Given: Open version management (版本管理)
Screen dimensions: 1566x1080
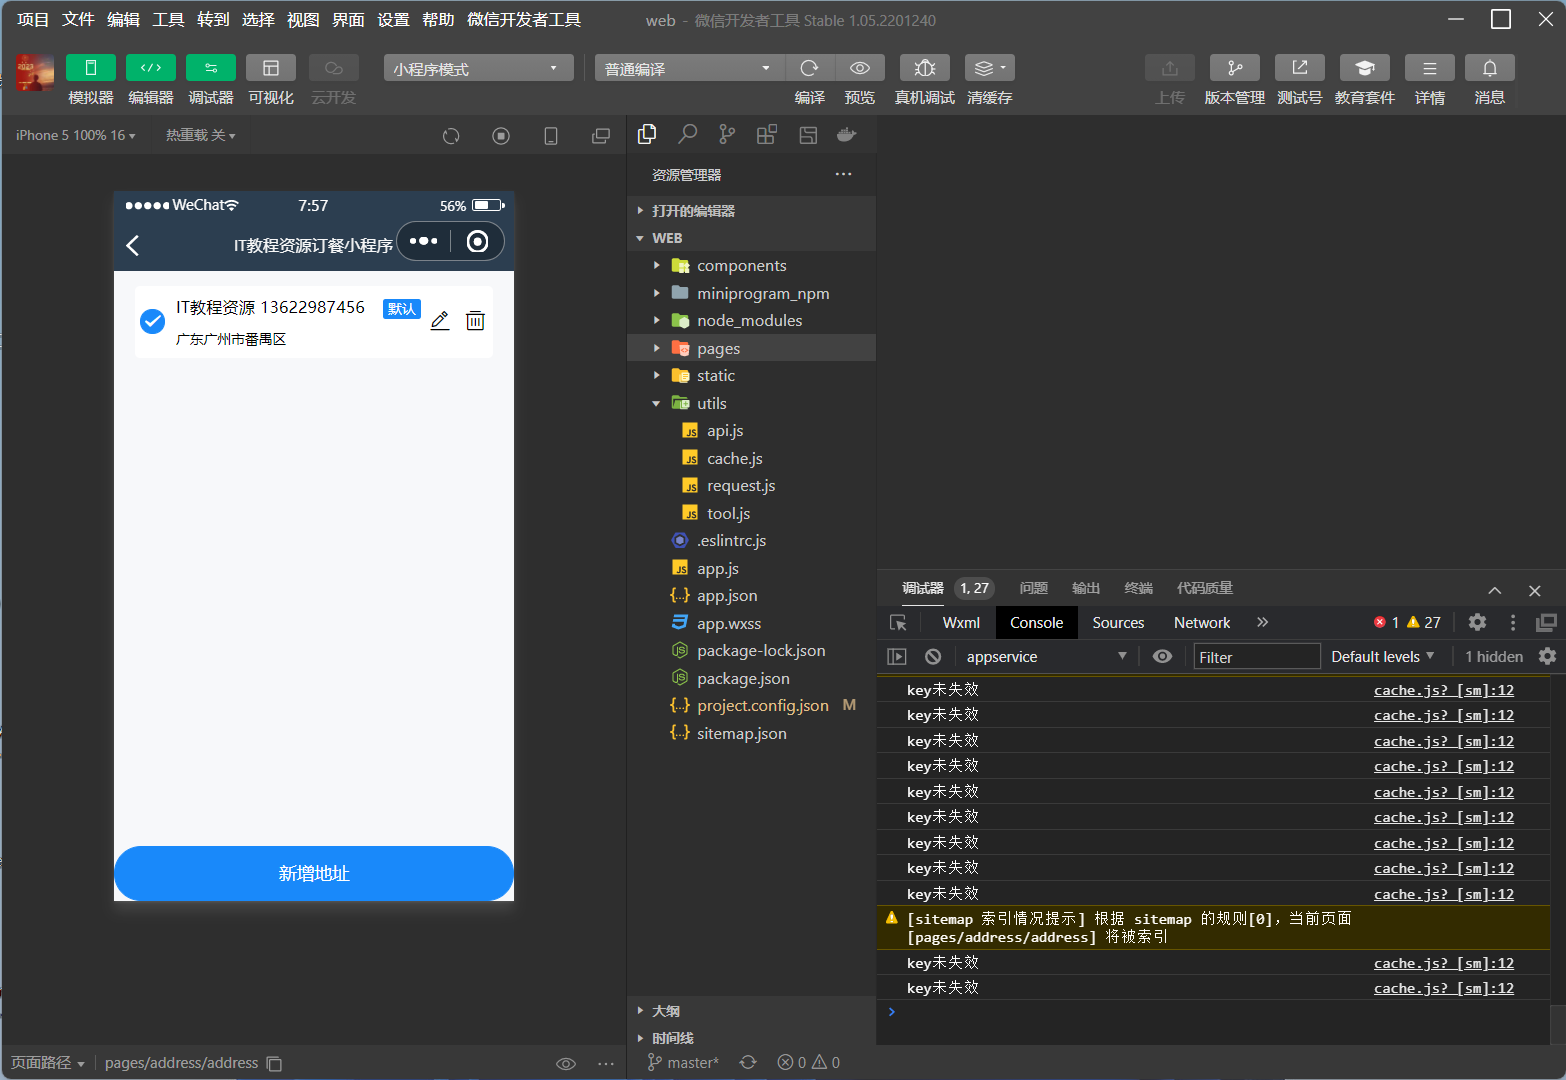Looking at the screenshot, I should tap(1235, 67).
